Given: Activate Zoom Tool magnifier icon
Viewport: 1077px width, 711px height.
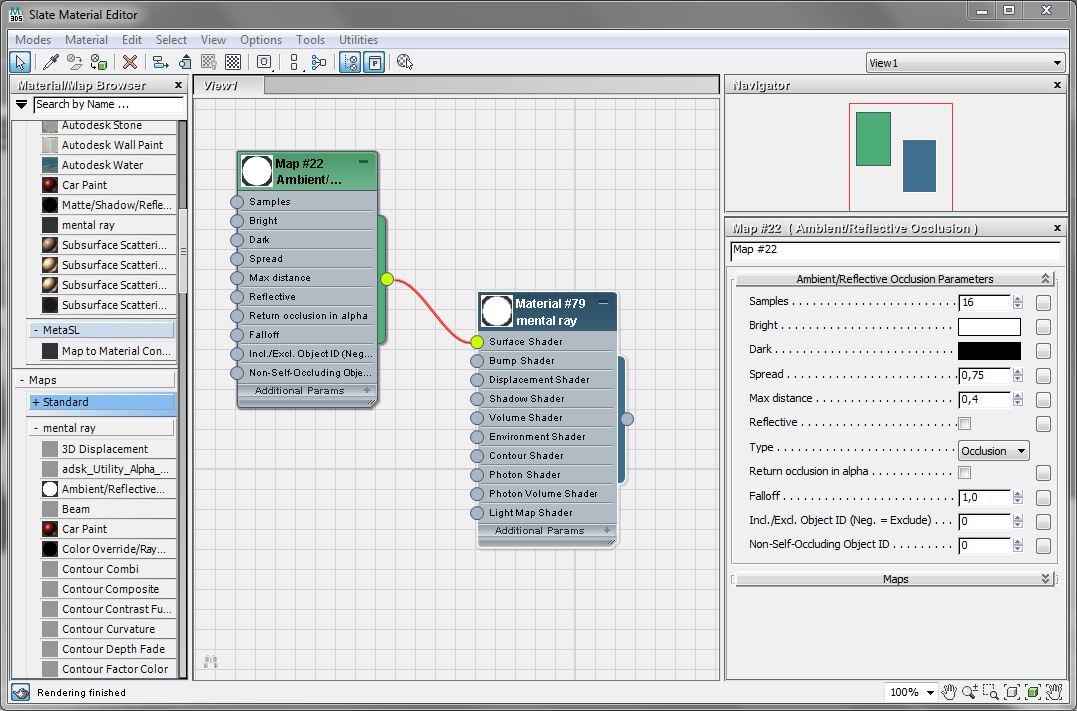Looking at the screenshot, I should coord(970,692).
